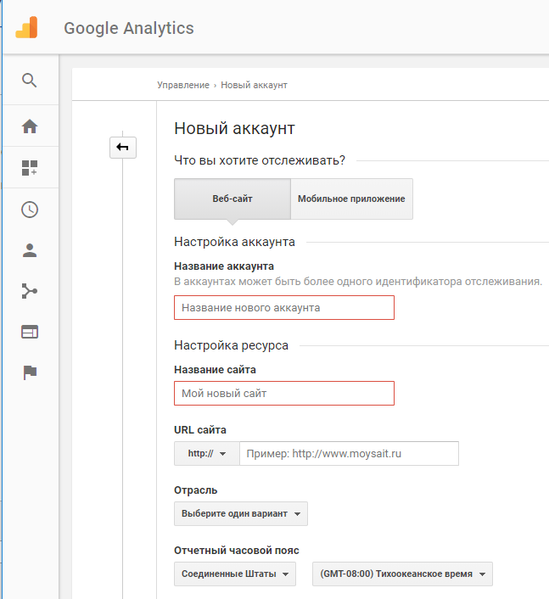This screenshot has height=599, width=549.
Task: Open Audience reports person icon
Action: pyautogui.click(x=29, y=251)
